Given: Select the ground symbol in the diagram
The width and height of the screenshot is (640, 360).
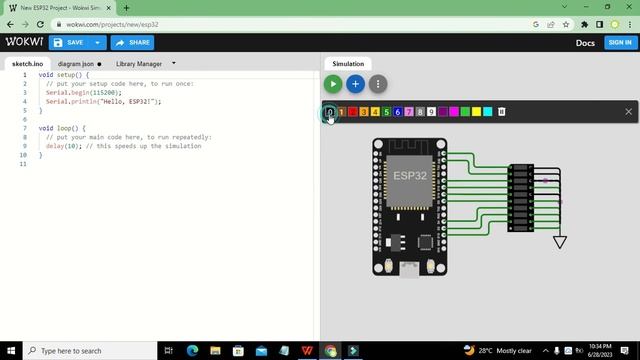Looking at the screenshot, I should (x=560, y=242).
